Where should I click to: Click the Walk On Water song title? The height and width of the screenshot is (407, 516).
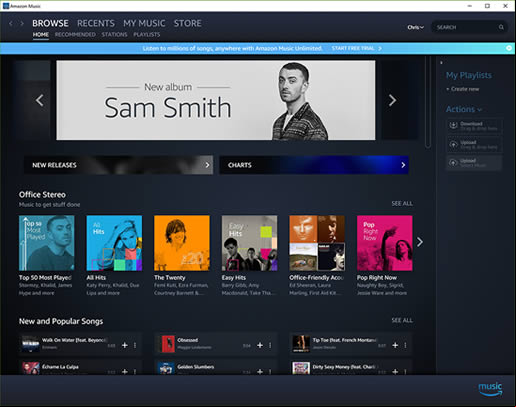coord(74,340)
